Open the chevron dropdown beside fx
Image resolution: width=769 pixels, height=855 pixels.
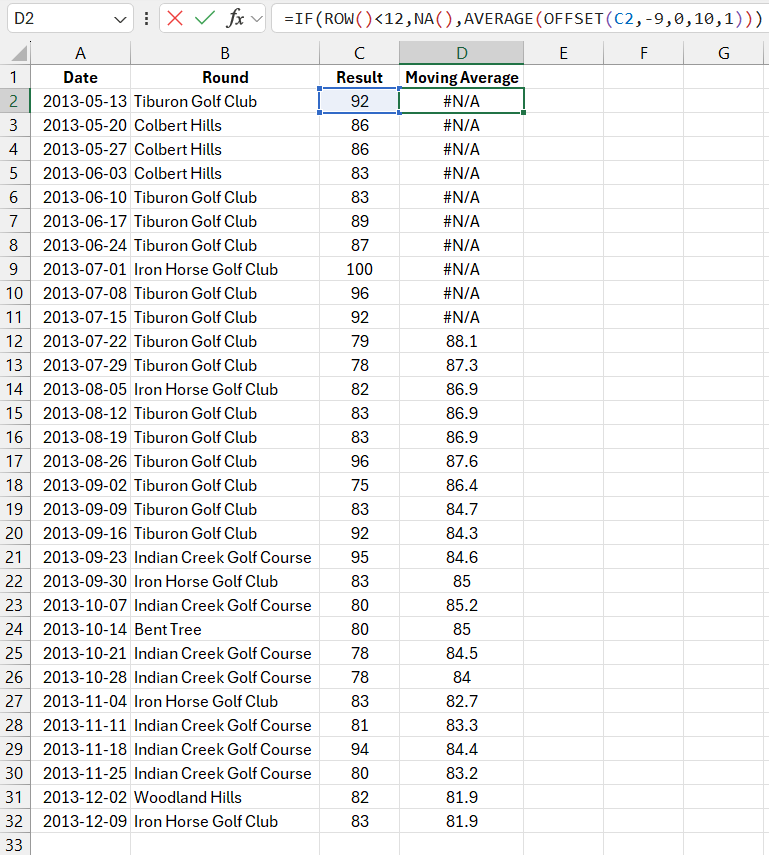coord(256,19)
